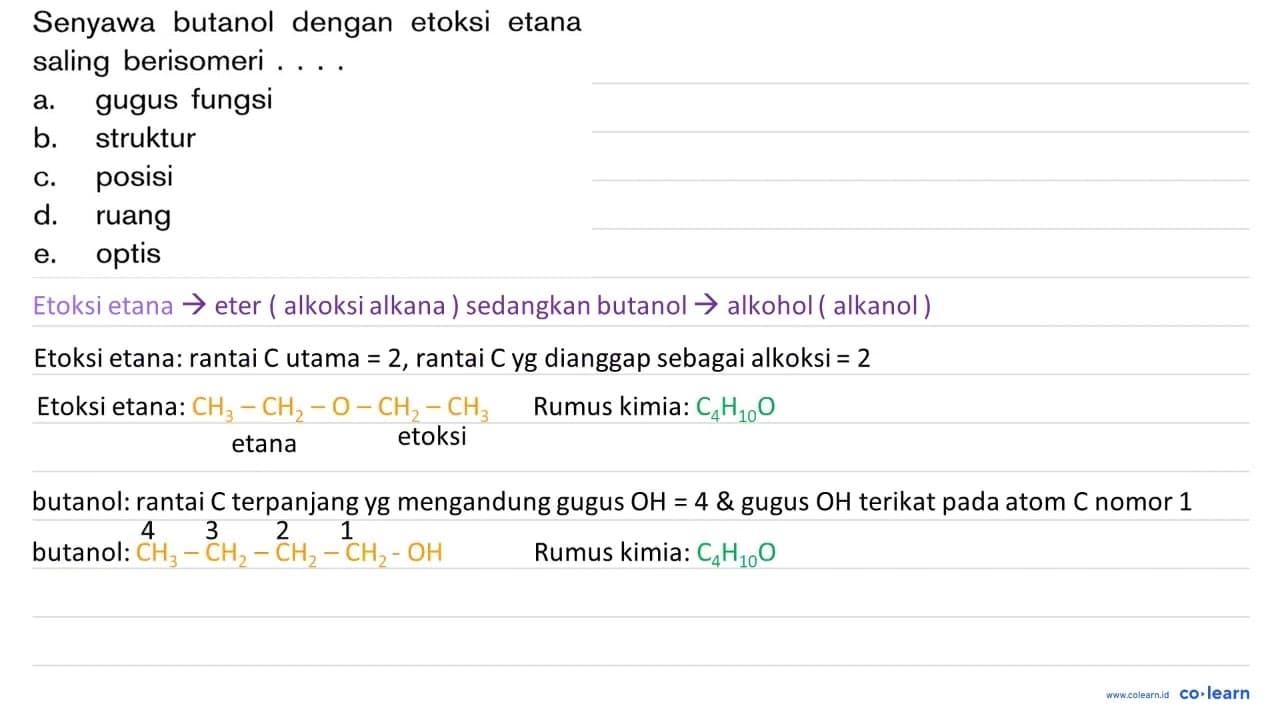1280x720 pixels.
Task: Open the www.colearn.id link
Action: click(x=1138, y=694)
